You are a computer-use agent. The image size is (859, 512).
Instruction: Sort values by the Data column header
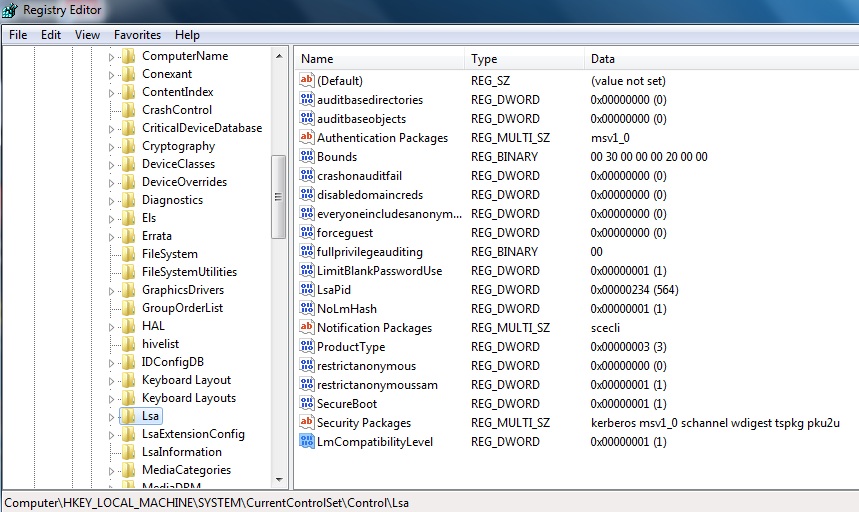(721, 59)
